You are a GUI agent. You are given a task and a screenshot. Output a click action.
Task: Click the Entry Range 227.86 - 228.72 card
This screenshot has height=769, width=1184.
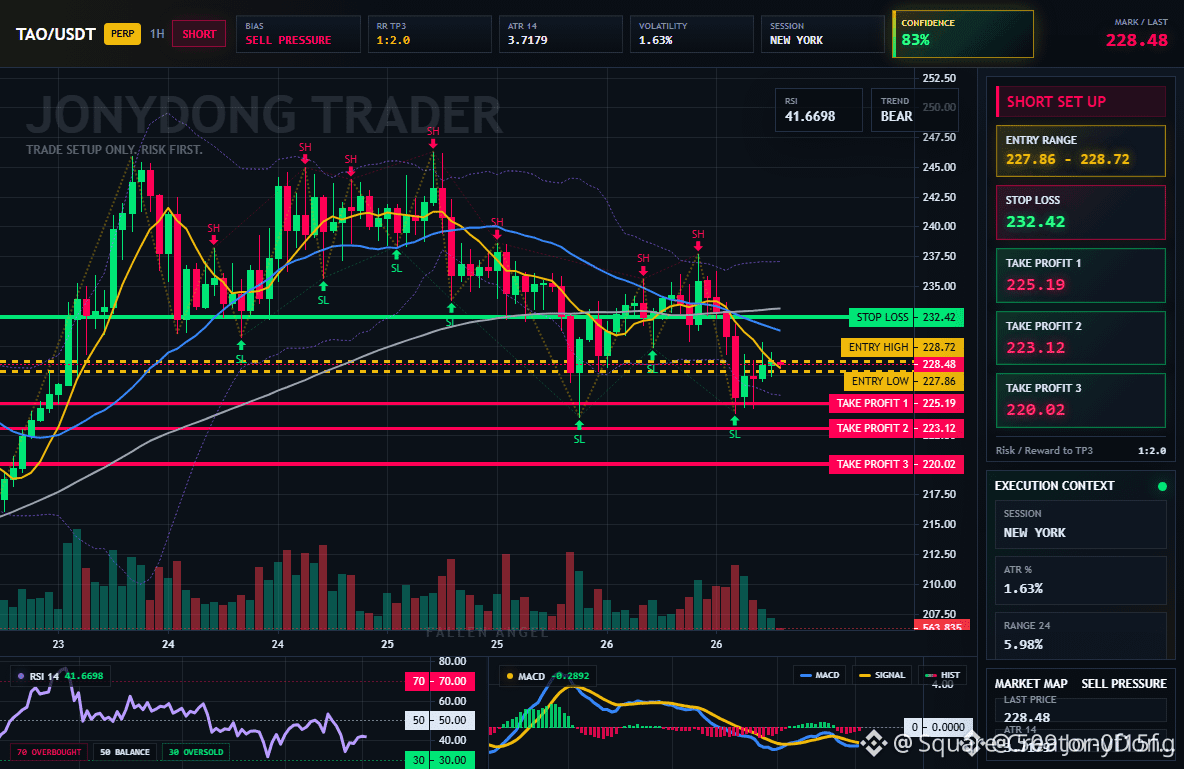point(1081,150)
